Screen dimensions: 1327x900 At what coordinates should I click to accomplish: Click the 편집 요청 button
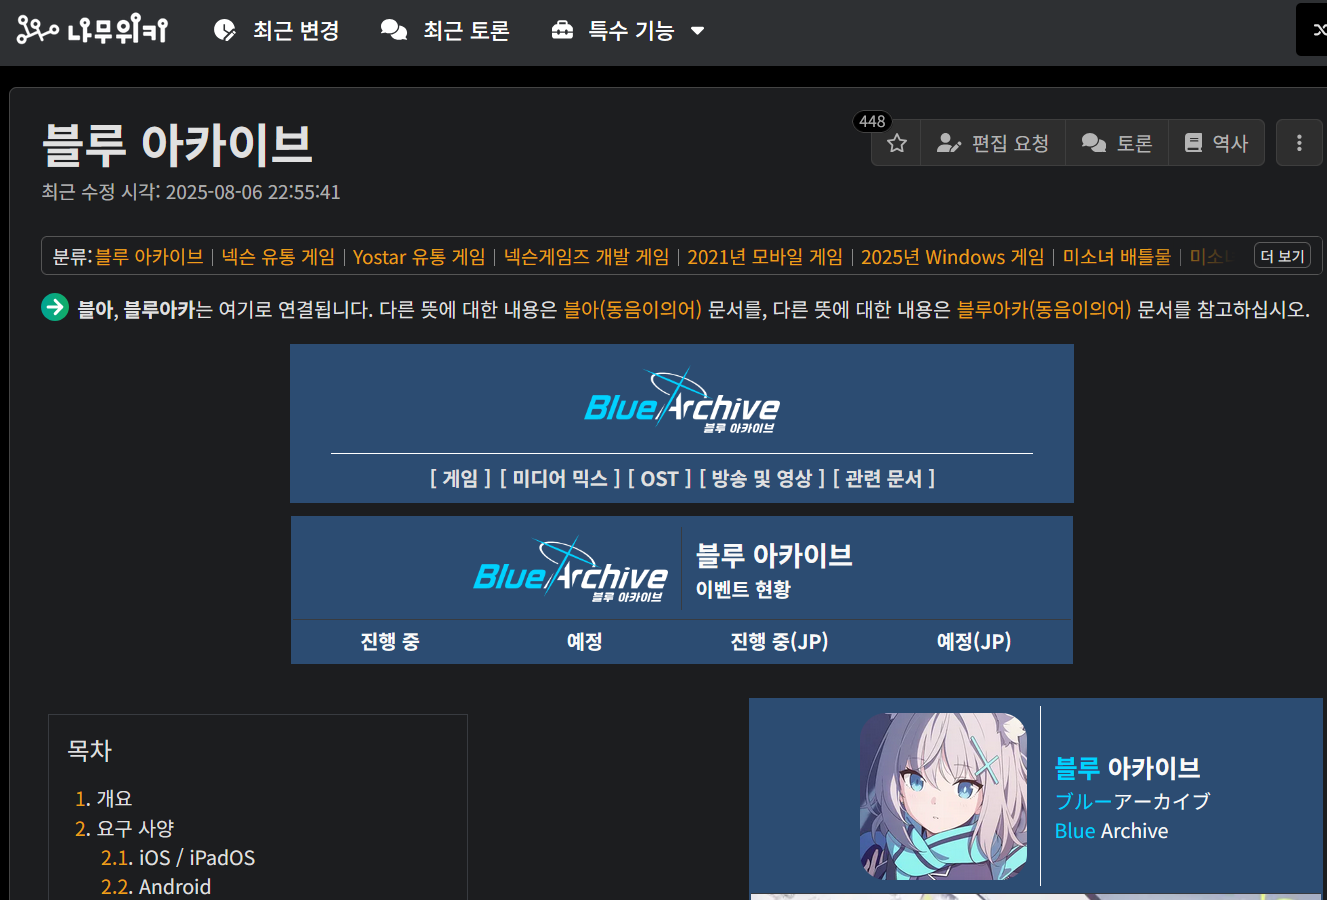point(993,143)
